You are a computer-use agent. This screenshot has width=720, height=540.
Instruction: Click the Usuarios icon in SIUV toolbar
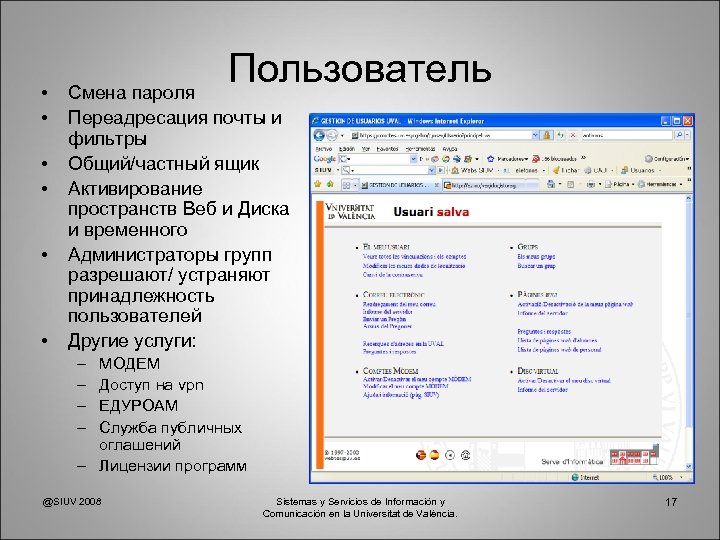coord(624,170)
